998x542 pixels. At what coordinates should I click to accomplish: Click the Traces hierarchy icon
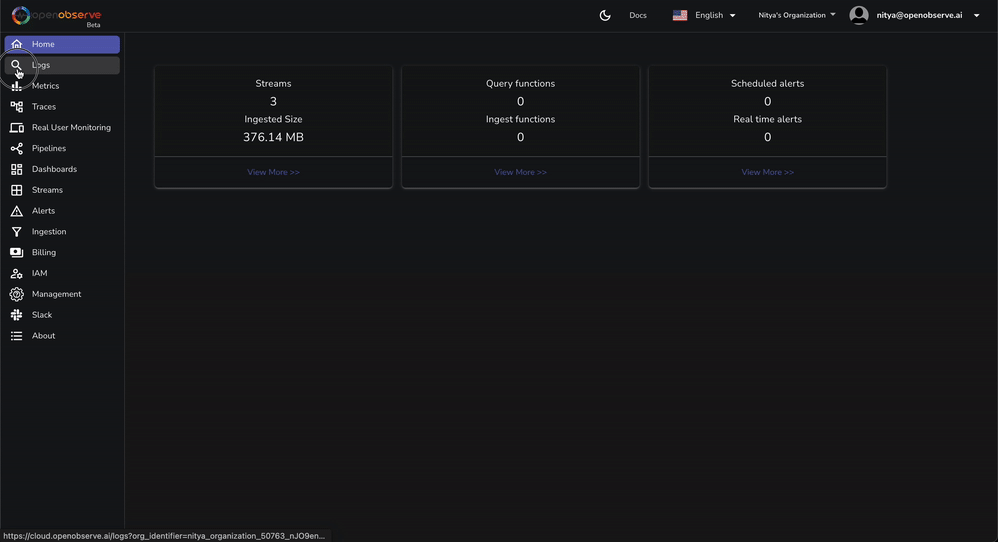point(17,107)
